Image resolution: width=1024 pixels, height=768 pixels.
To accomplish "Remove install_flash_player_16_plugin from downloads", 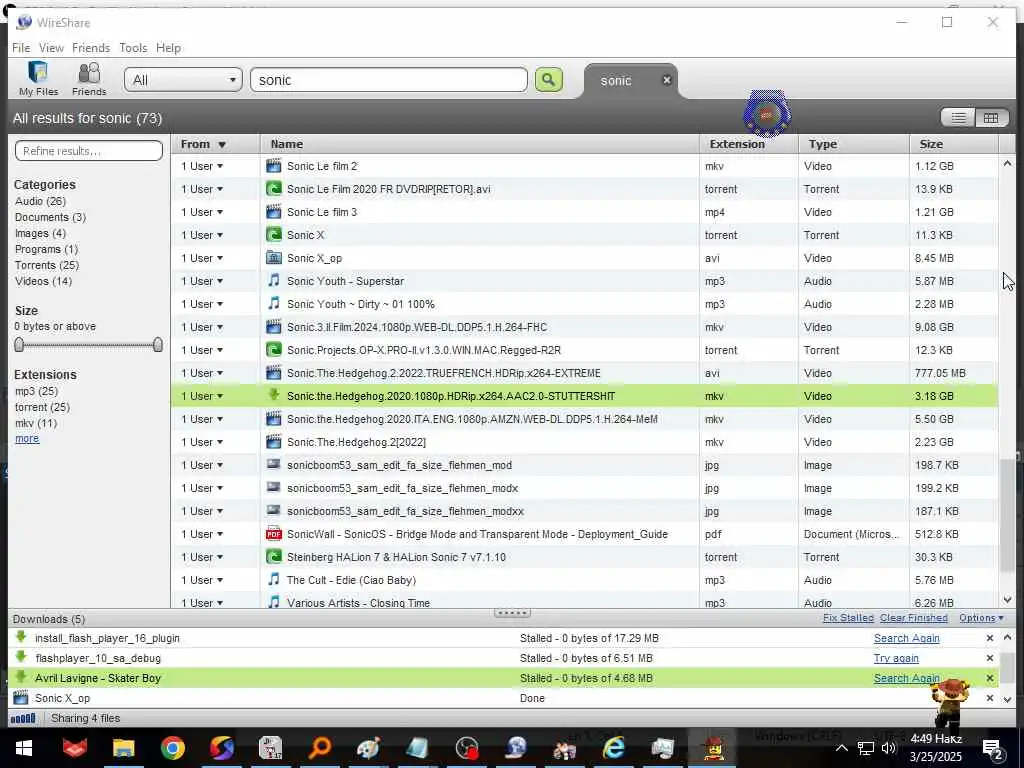I will [x=989, y=638].
